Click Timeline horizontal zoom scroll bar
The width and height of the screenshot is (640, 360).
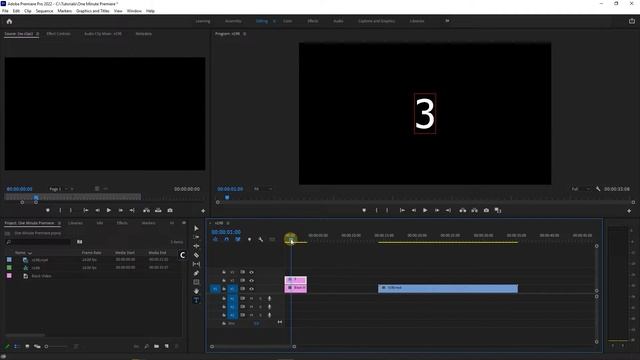[x=253, y=347]
